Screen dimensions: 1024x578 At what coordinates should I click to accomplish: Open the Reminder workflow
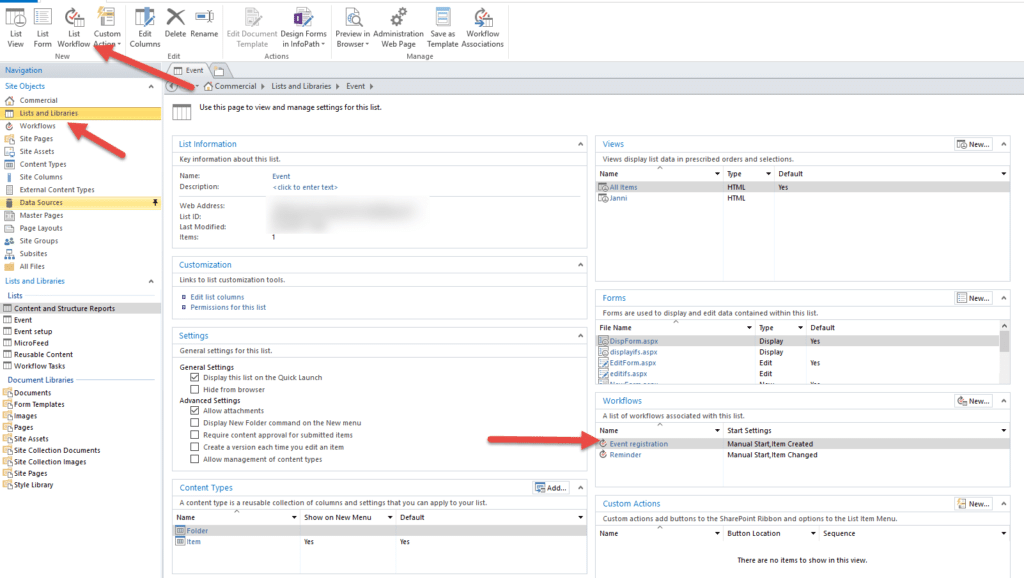[x=625, y=455]
